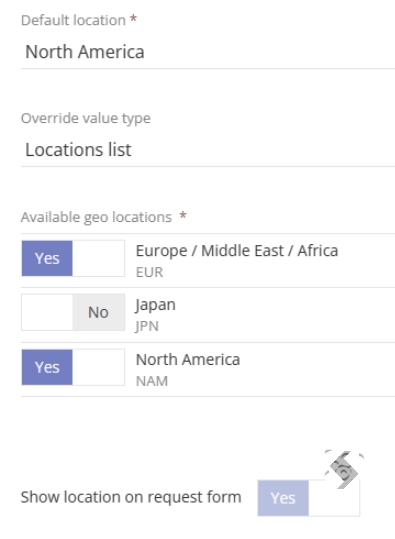Toggle Show location on request form switch

coord(309,498)
